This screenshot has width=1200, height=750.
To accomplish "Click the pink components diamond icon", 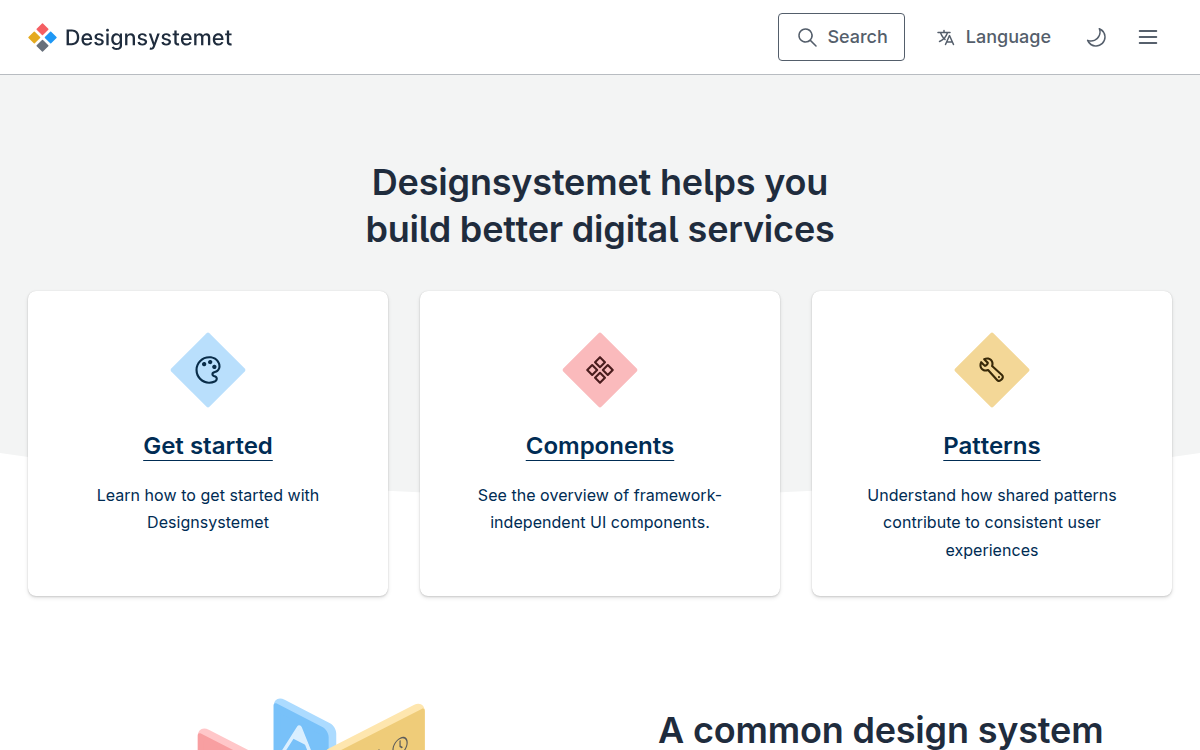I will [x=600, y=370].
